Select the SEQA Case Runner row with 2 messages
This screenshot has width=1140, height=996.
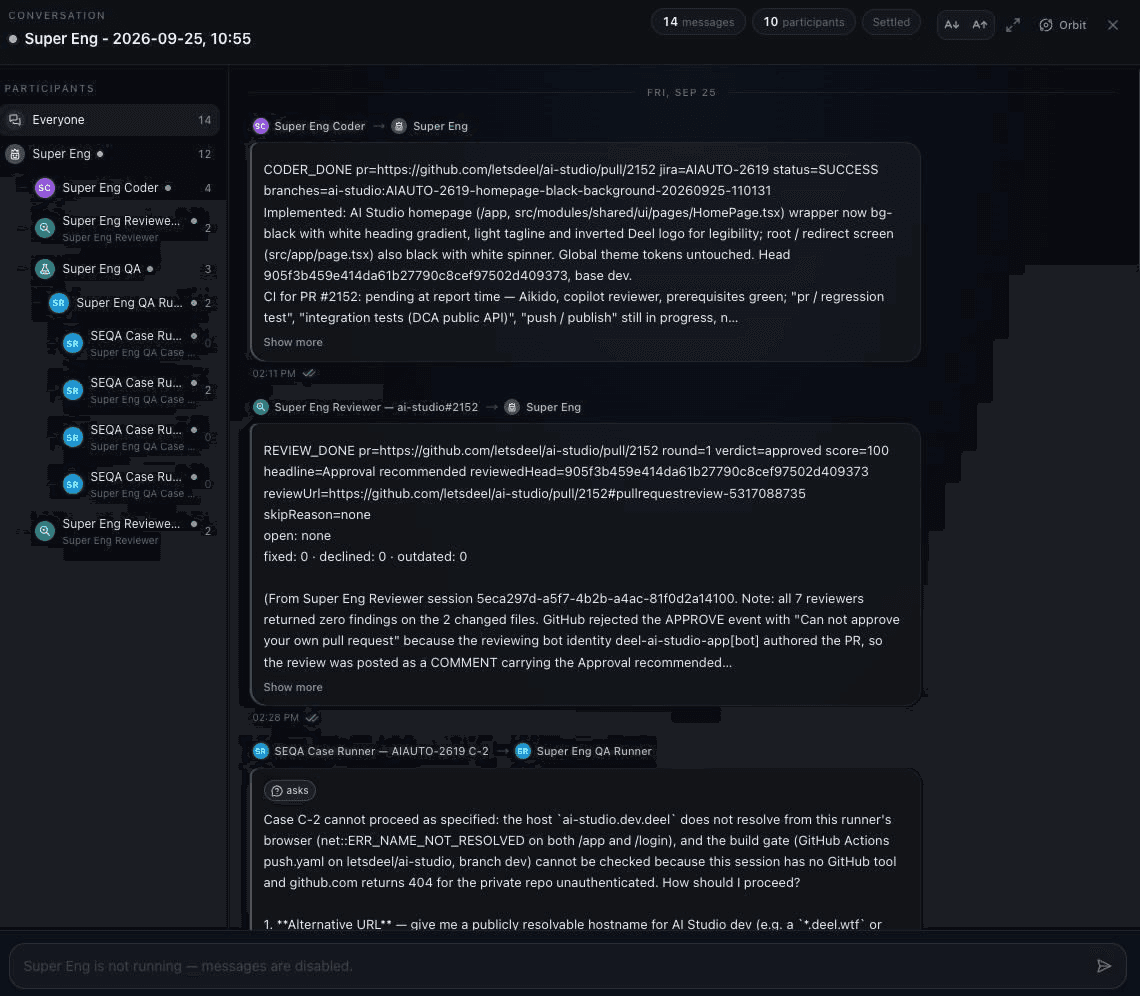coord(138,390)
